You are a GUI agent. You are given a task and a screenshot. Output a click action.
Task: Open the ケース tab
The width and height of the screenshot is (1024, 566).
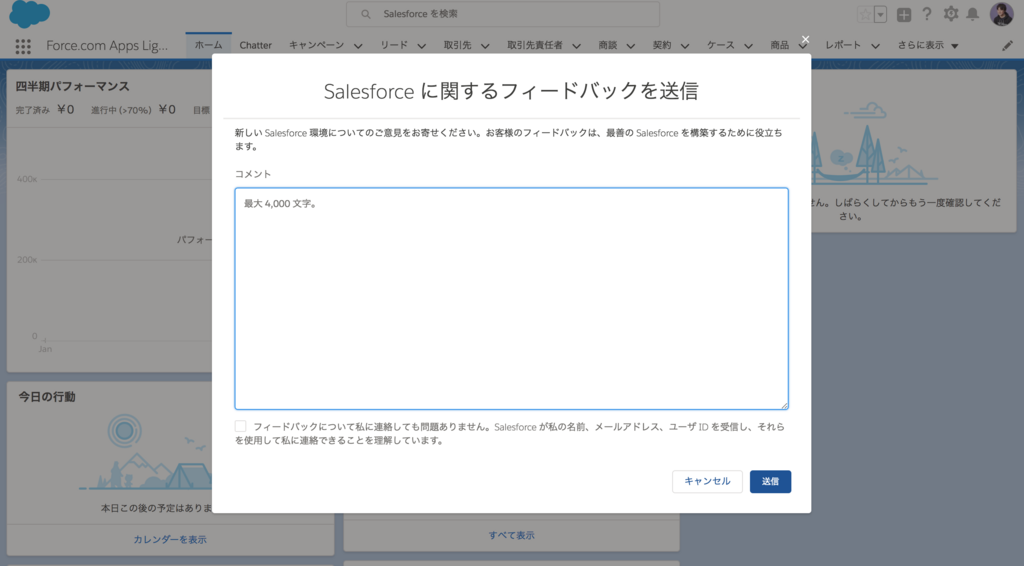(x=720, y=45)
